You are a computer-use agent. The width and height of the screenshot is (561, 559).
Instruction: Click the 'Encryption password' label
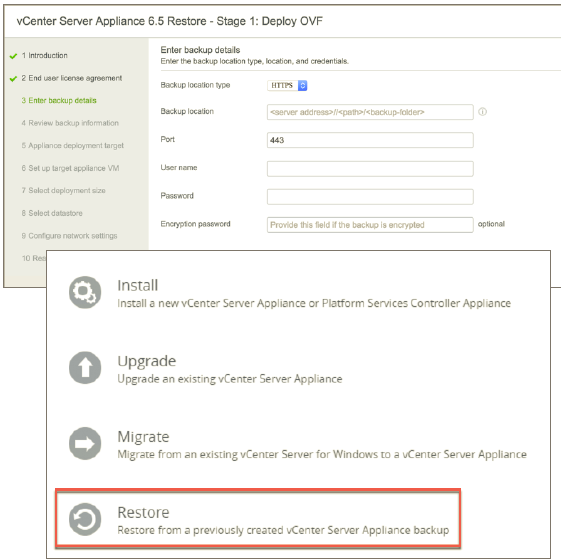pyautogui.click(x=195, y=224)
